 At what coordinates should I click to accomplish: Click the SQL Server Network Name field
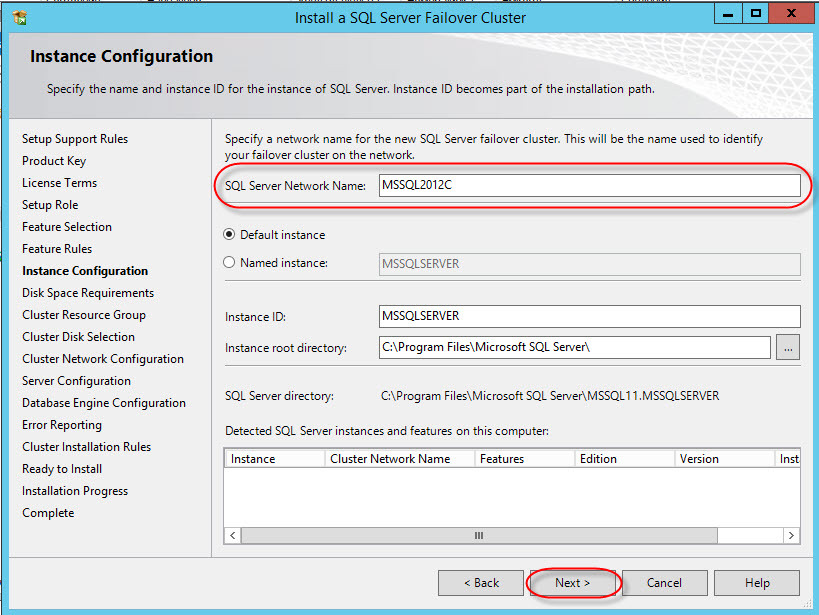point(589,186)
